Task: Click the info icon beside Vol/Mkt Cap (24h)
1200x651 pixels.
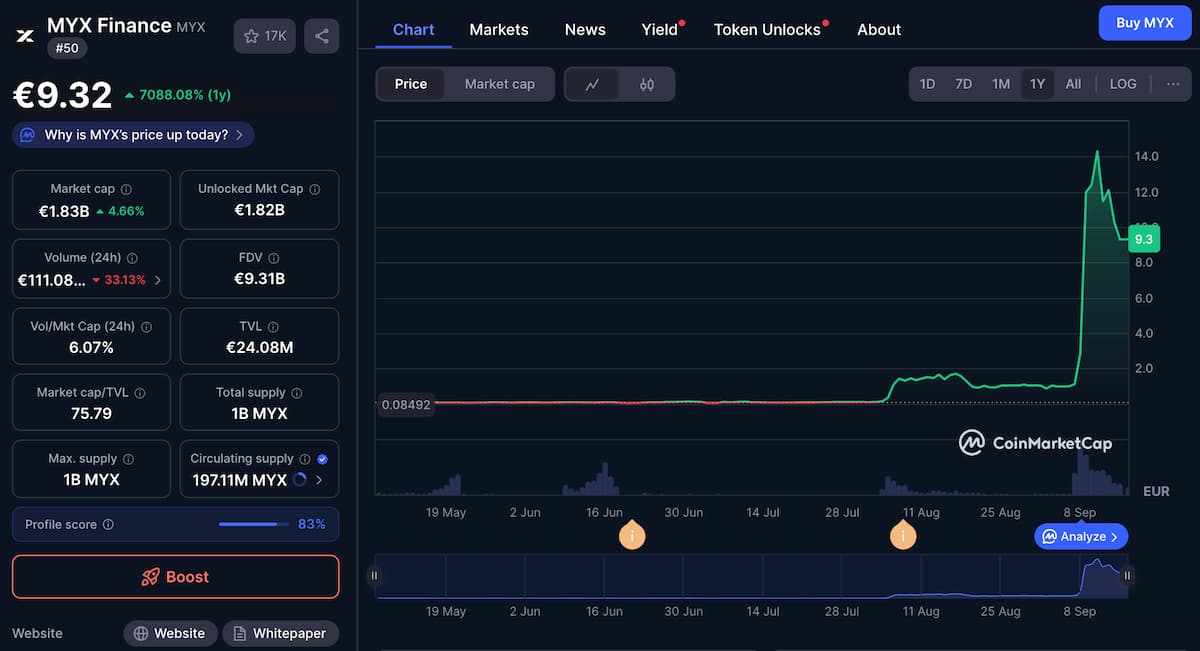Action: click(146, 327)
